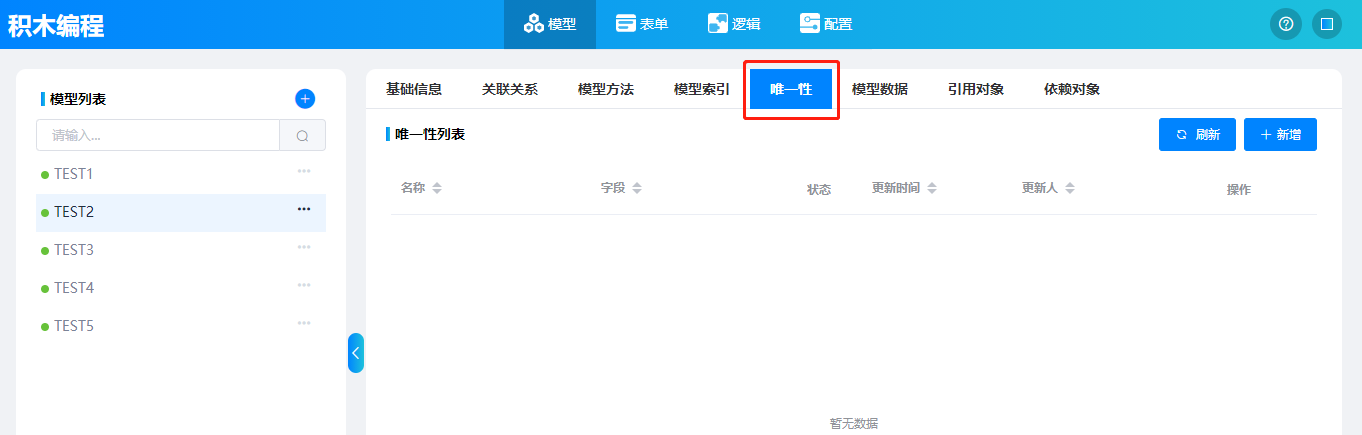Focus the 请输入 model search field

(158, 136)
